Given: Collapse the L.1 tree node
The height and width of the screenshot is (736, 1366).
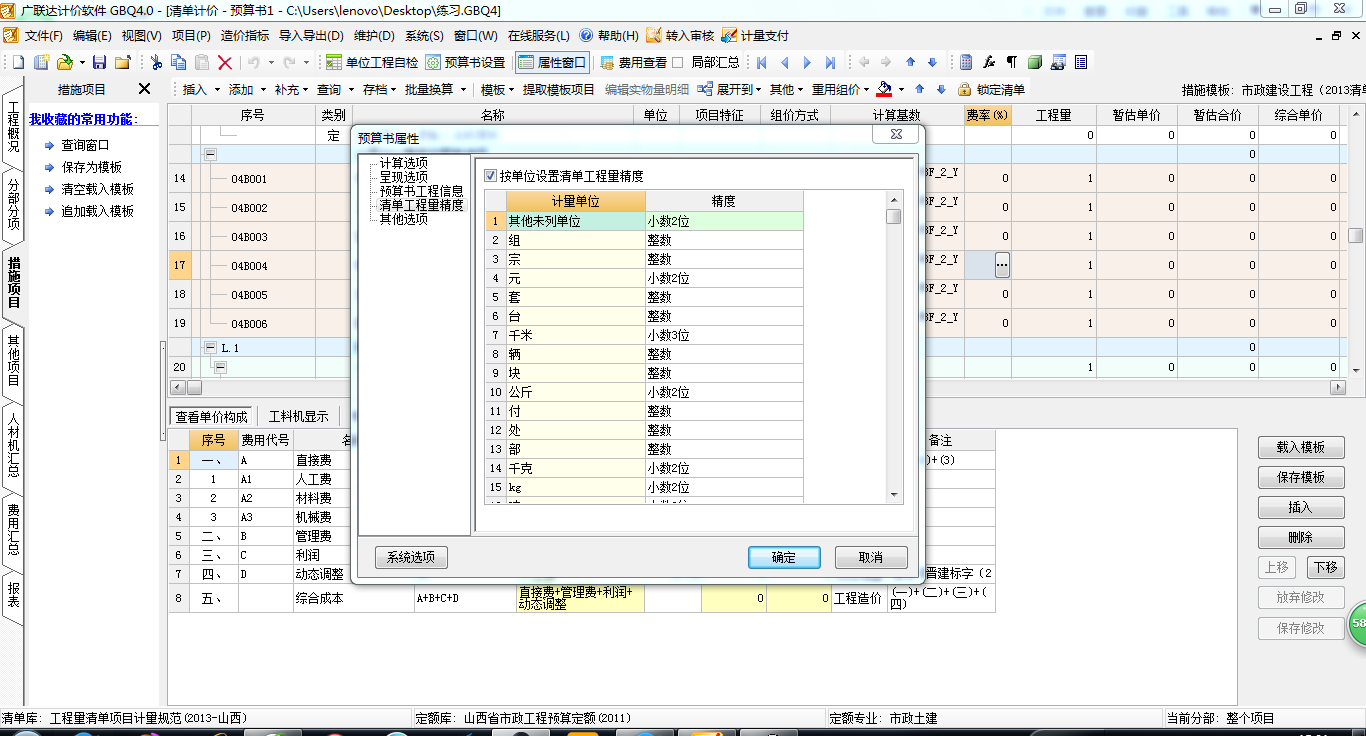Looking at the screenshot, I should 210,348.
